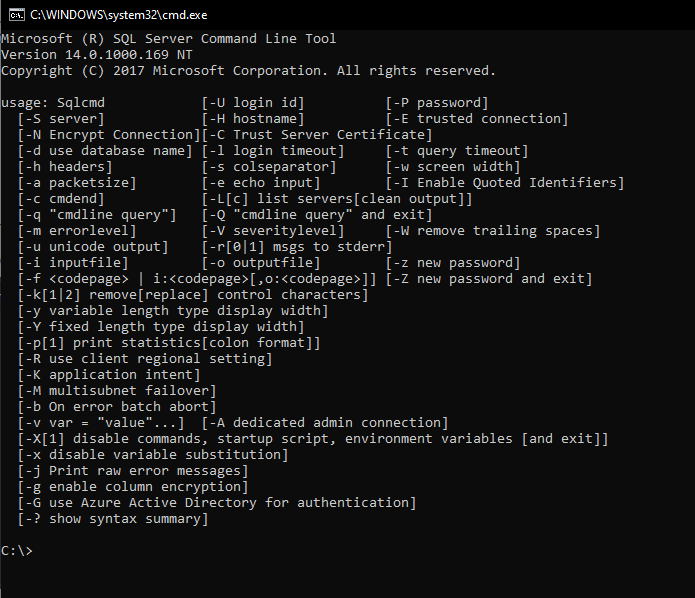695x598 pixels.
Task: Click the "Version 14.0.1000.169 NT" line
Action: pyautogui.click(x=97, y=55)
